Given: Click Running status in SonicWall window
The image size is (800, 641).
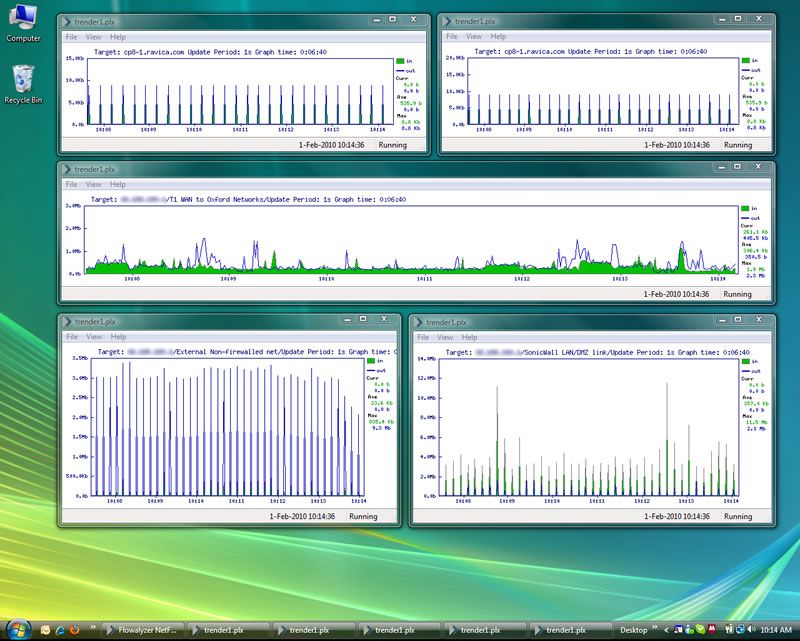Looking at the screenshot, I should (738, 516).
